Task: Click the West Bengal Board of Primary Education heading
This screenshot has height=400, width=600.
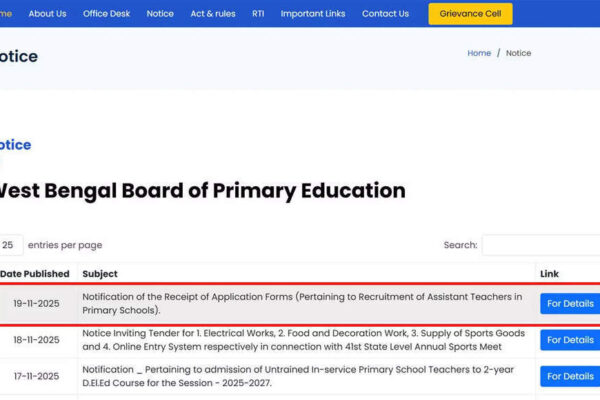Action: pyautogui.click(x=203, y=191)
